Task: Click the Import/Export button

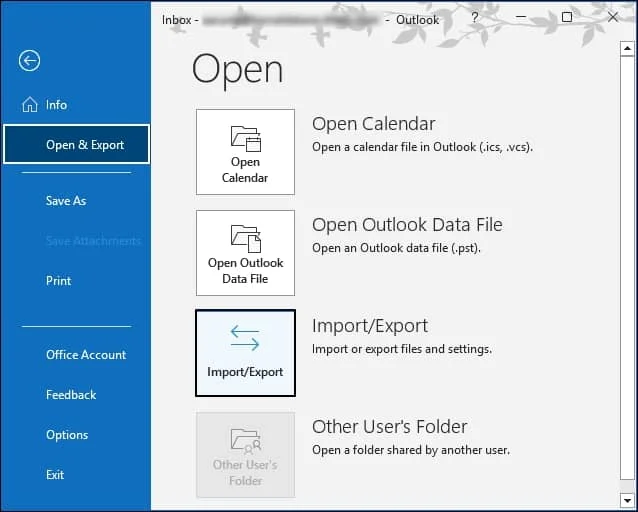Action: click(245, 353)
